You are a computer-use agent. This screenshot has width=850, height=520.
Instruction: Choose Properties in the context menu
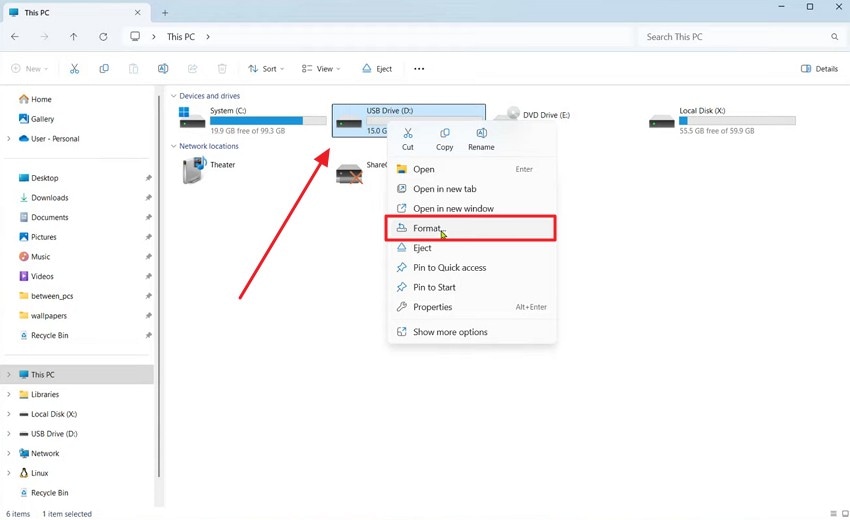(471, 307)
